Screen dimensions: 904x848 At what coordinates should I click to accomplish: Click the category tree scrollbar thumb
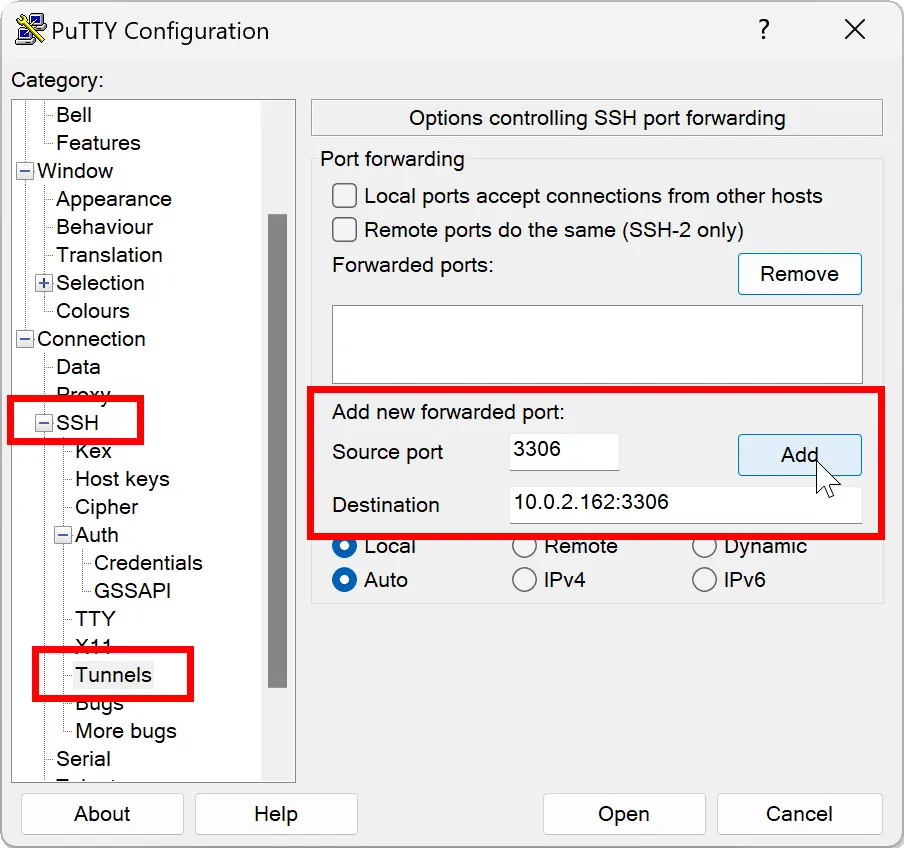277,450
